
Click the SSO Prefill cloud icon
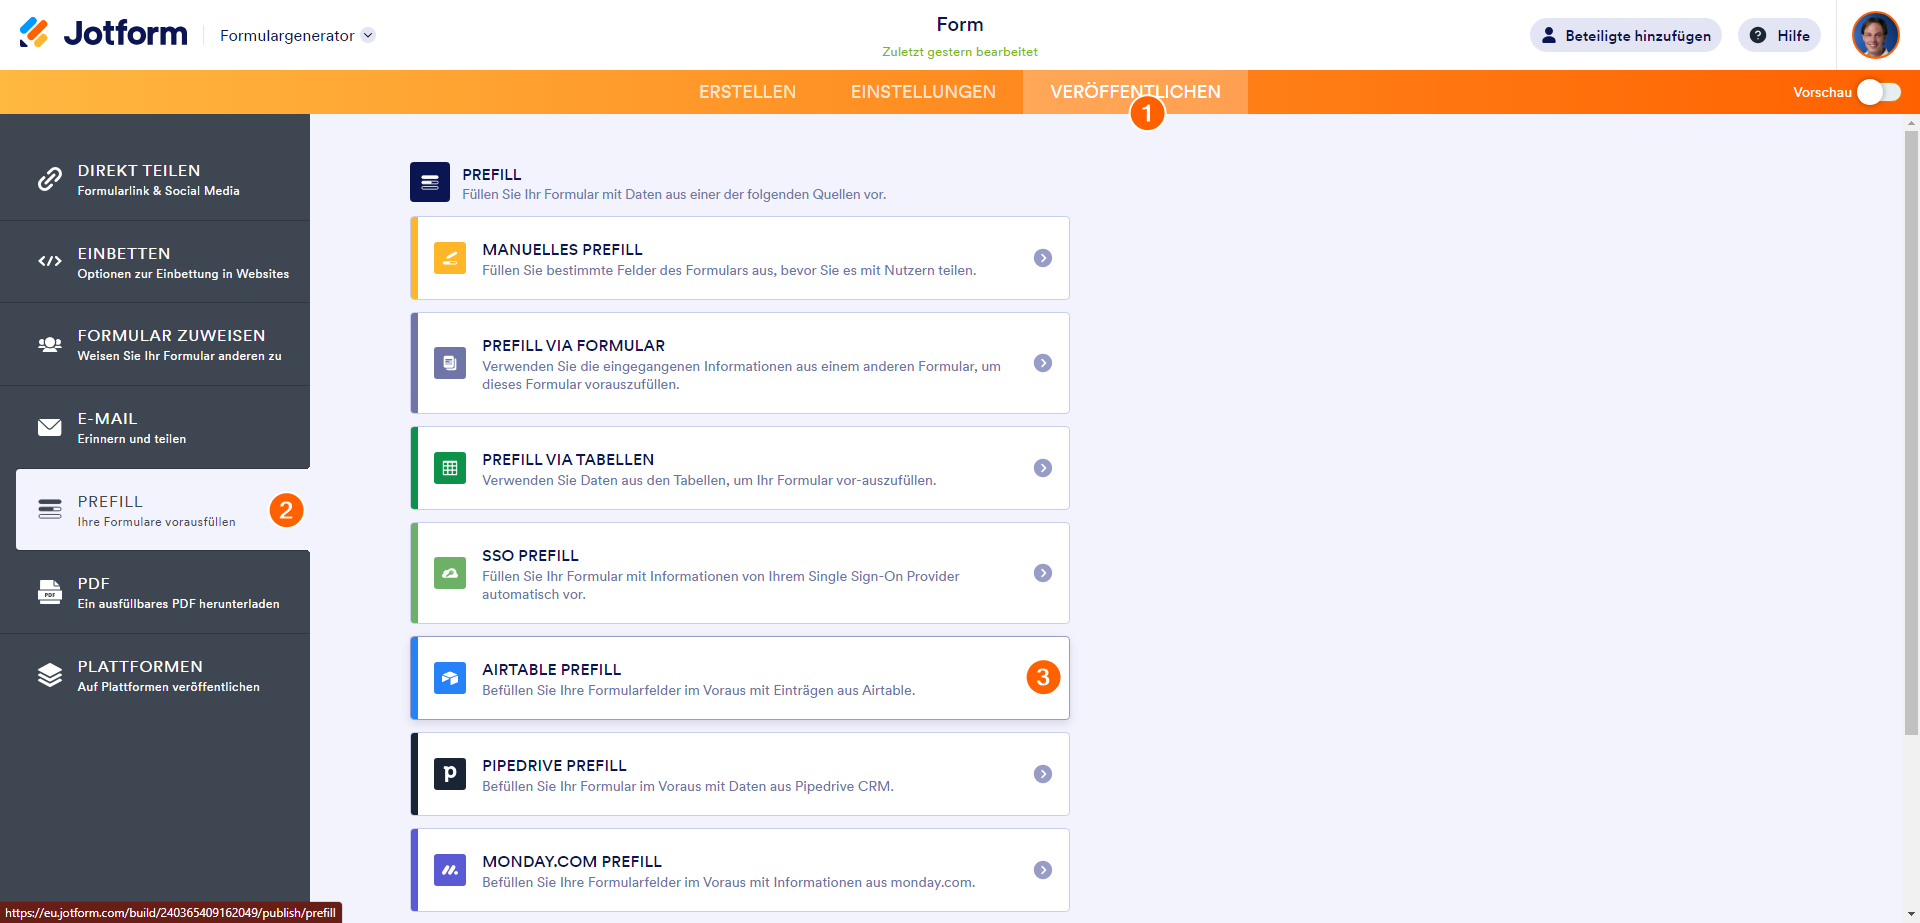[x=450, y=573]
